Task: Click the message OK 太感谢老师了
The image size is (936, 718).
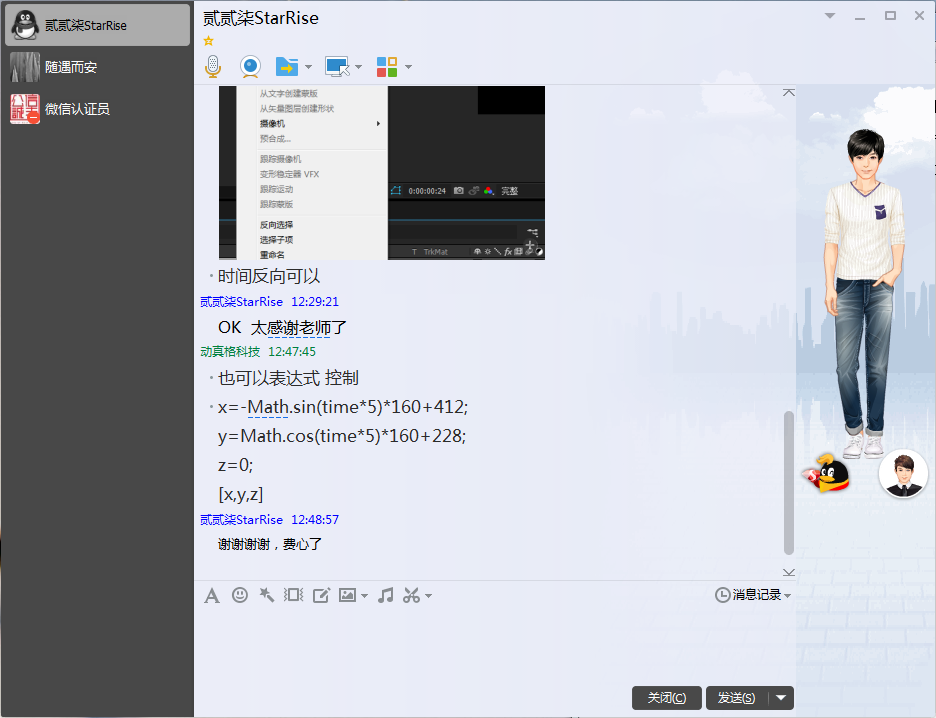Action: [x=282, y=328]
